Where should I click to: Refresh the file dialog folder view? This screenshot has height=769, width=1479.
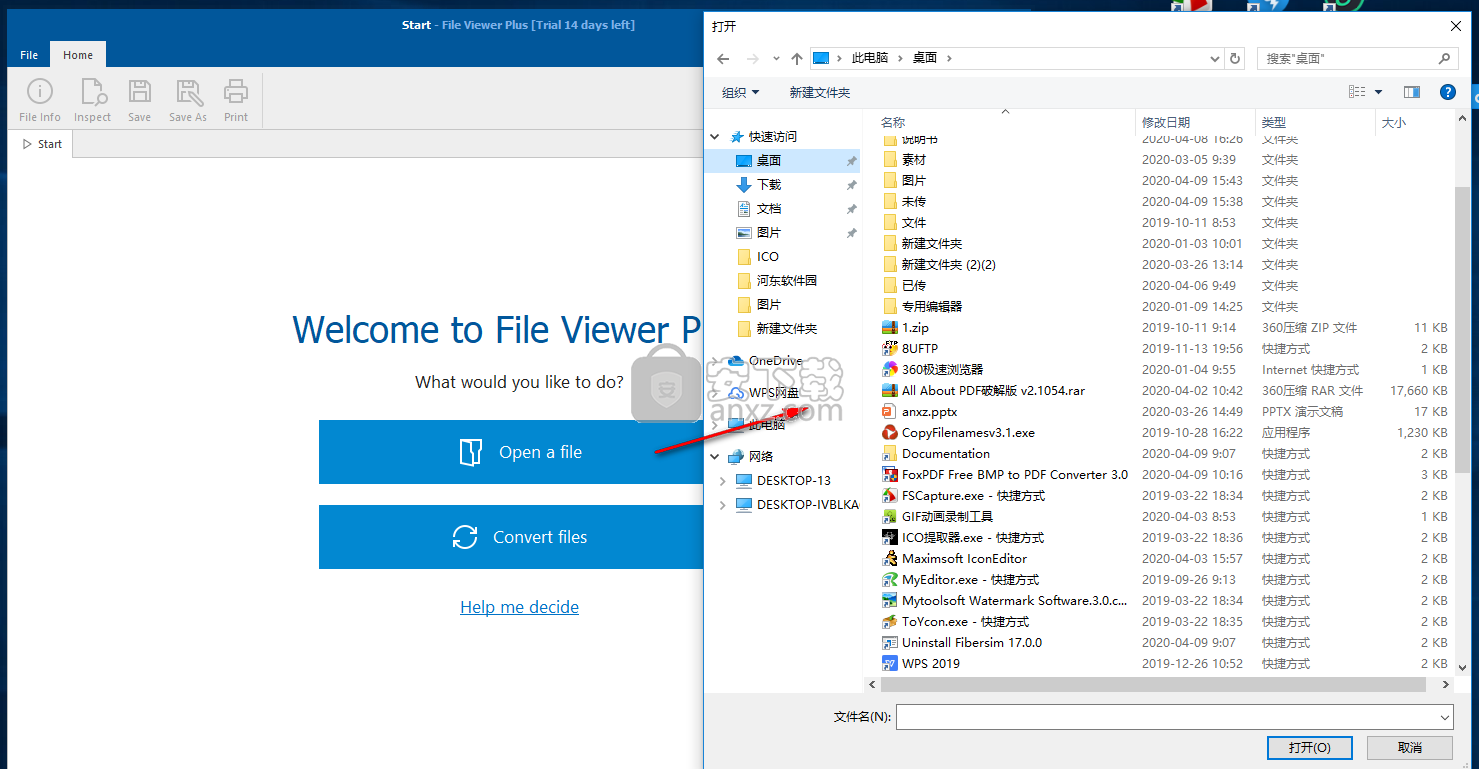pyautogui.click(x=1235, y=59)
